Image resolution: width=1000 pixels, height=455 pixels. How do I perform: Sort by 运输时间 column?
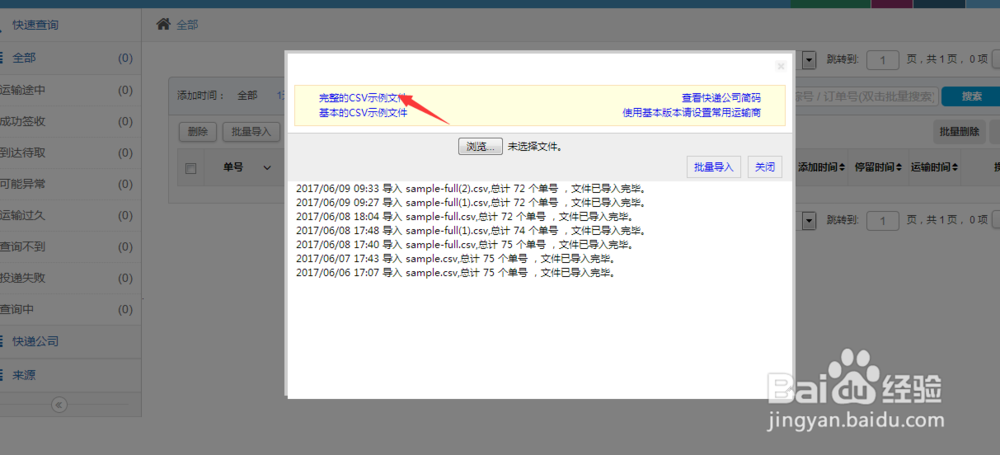(934, 167)
